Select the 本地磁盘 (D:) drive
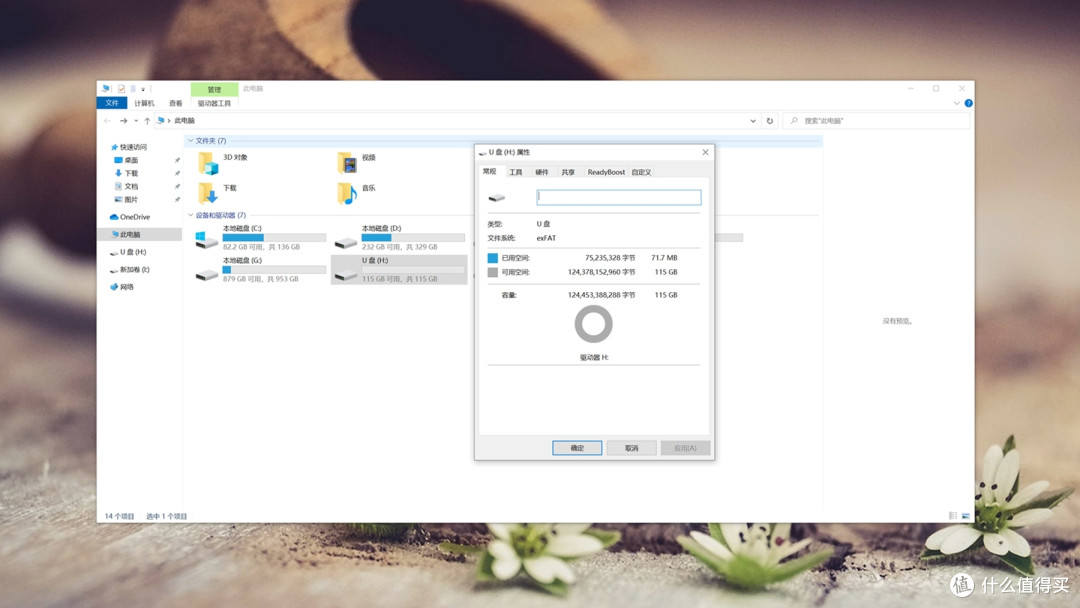Viewport: 1080px width, 608px height. point(399,237)
